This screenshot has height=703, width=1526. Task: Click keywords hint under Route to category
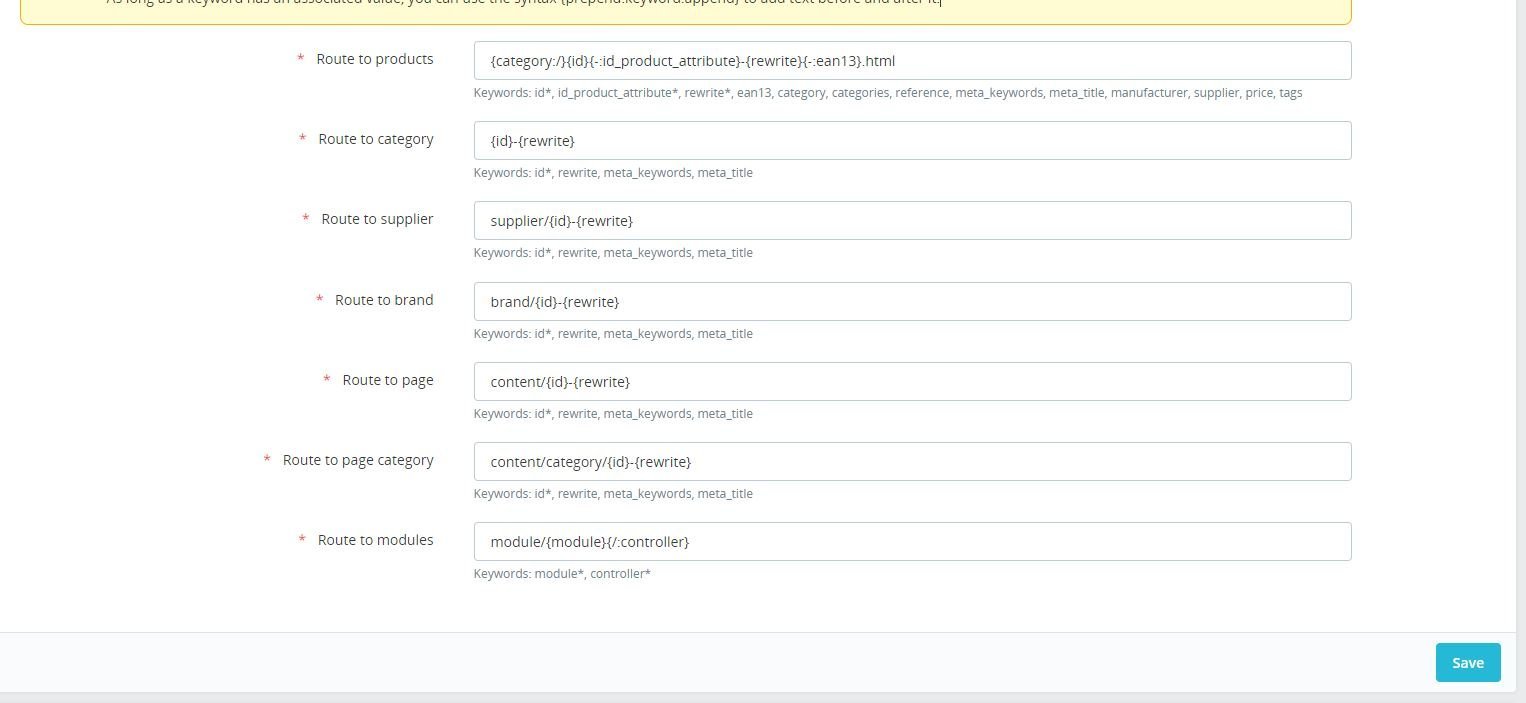[613, 173]
